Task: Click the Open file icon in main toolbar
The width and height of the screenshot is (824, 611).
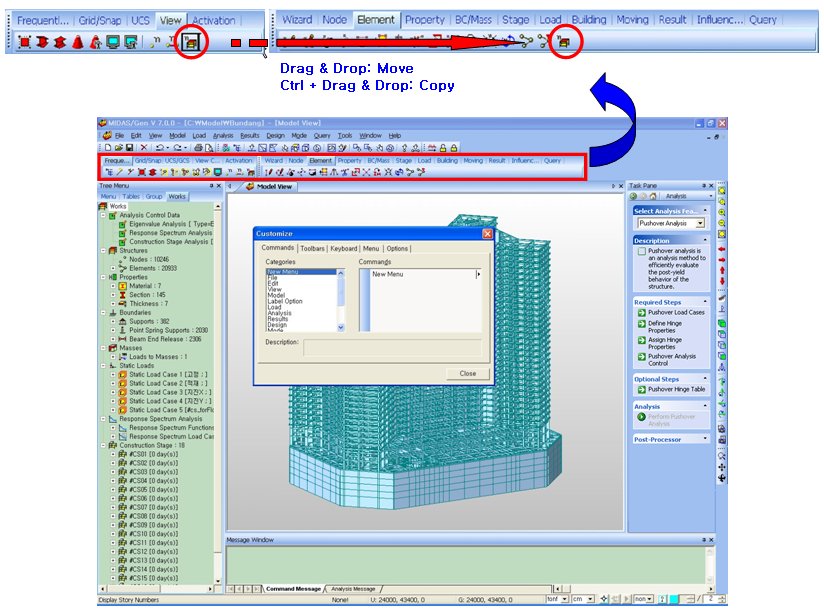Action: [117, 147]
